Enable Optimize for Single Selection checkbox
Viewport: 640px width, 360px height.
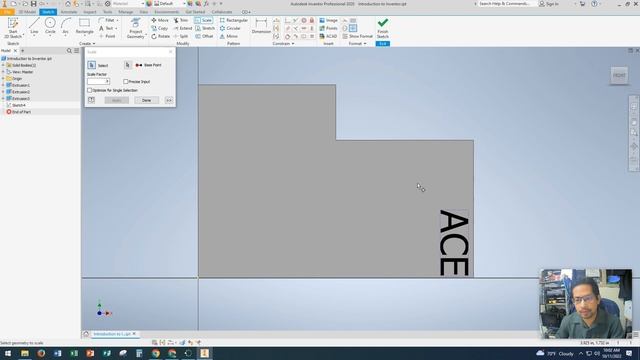(x=90, y=90)
